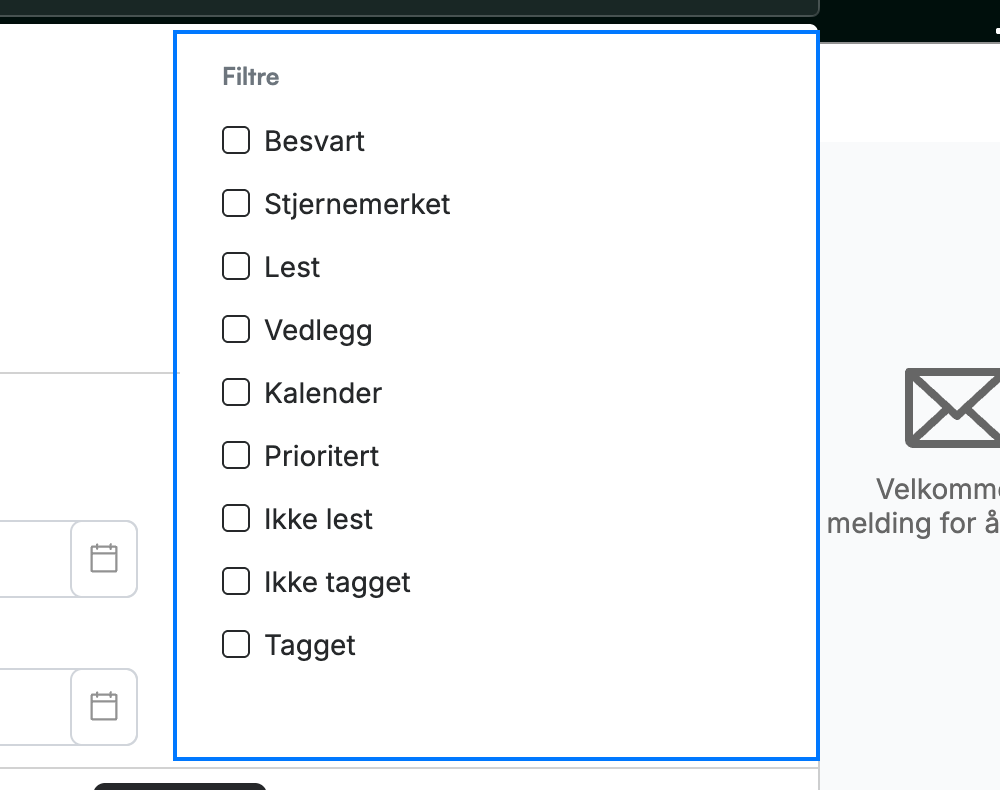Click the envelope icon in the welcome pane

coord(953,407)
